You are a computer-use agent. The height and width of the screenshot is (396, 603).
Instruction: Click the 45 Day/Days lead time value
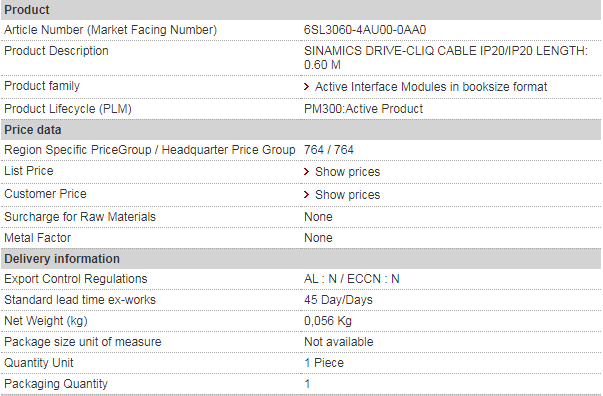point(338,300)
